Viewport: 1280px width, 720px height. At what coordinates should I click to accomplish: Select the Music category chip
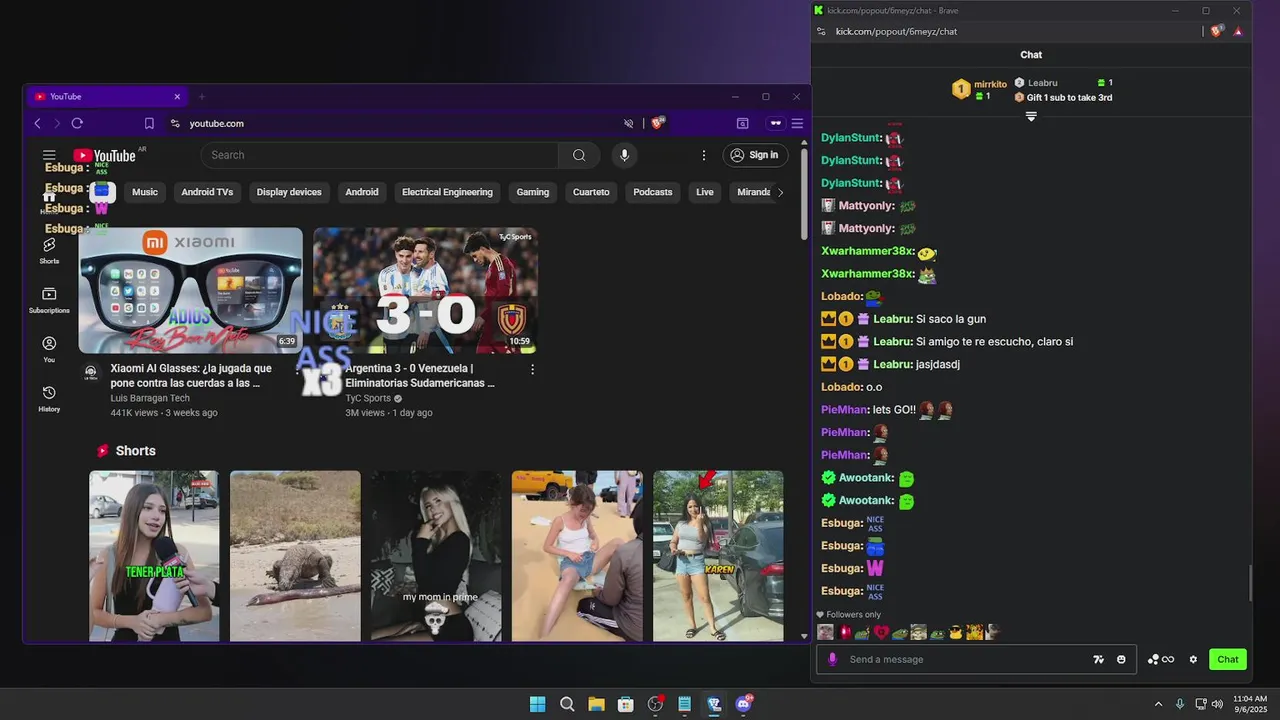pyautogui.click(x=145, y=192)
